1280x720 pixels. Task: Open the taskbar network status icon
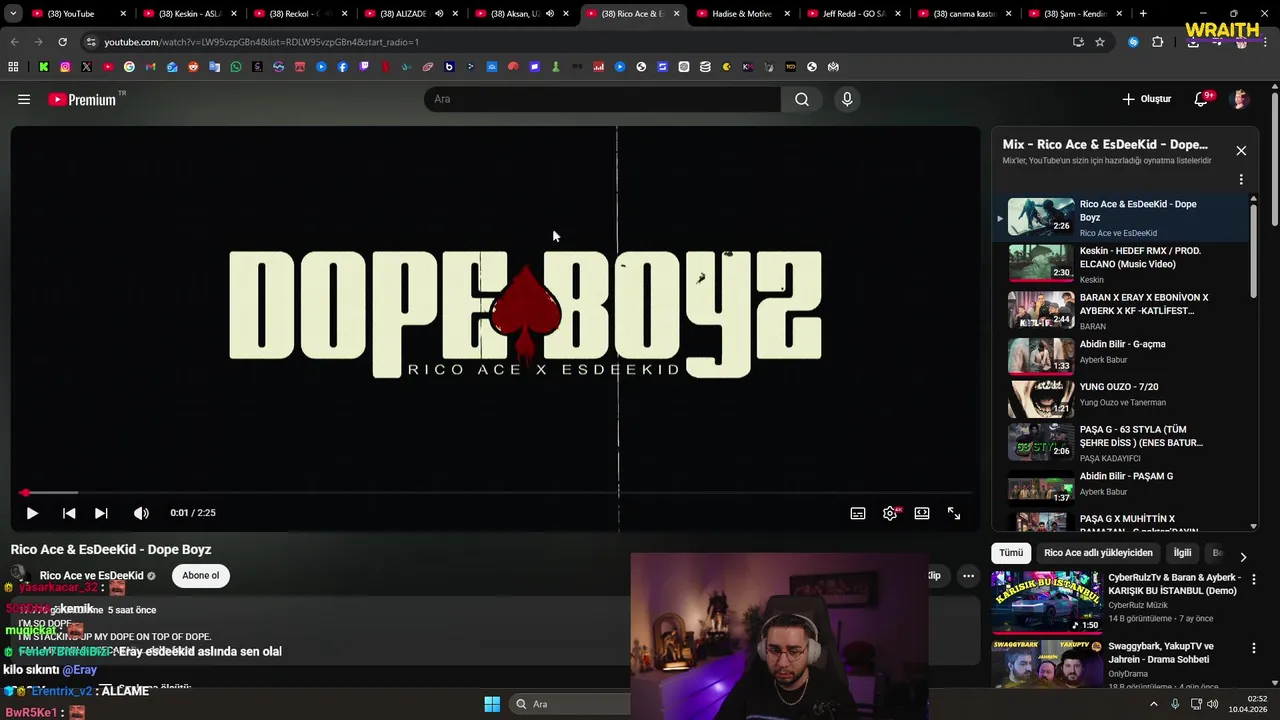click(1196, 704)
